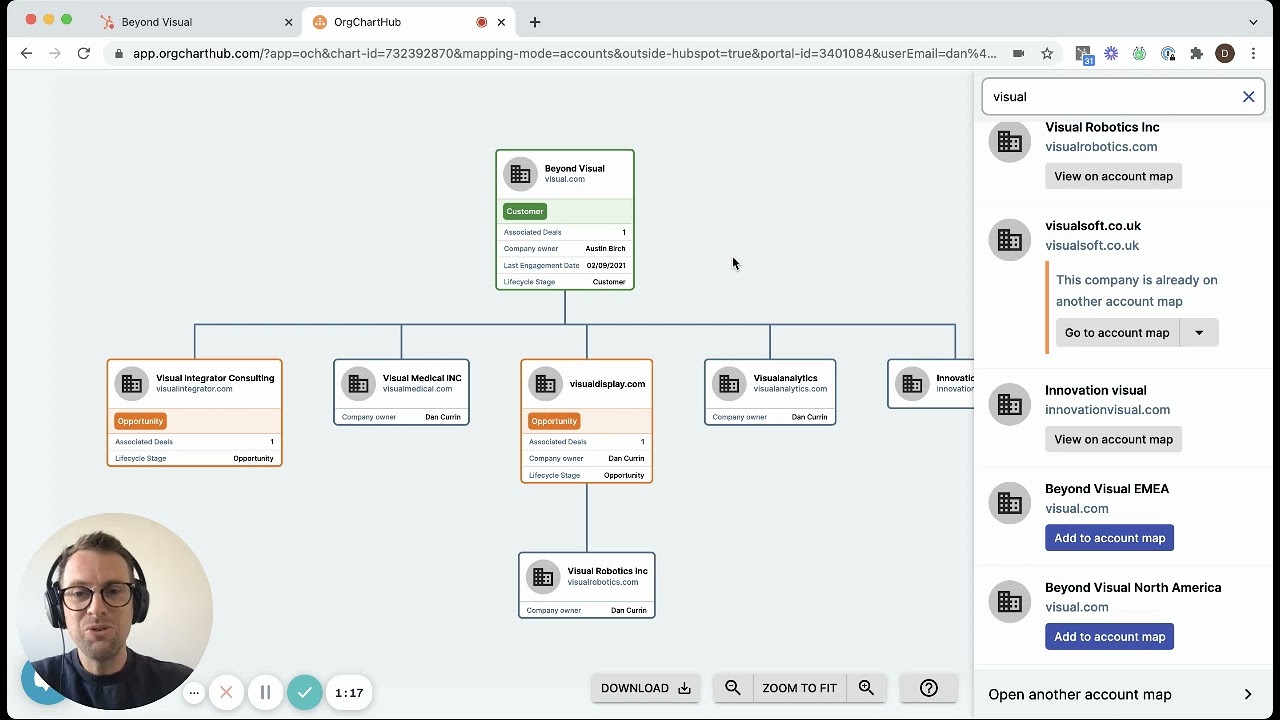
Task: Open Chrome three-dot menu
Action: tap(1253, 54)
